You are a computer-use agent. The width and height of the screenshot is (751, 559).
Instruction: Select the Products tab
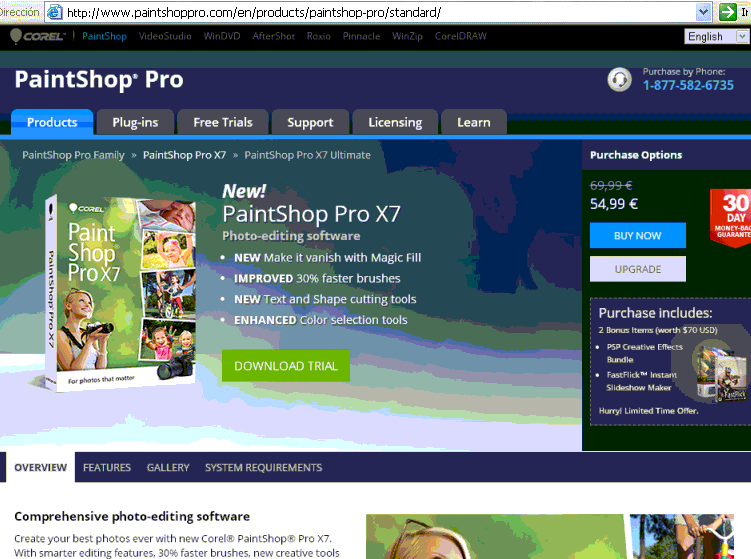[x=52, y=122]
